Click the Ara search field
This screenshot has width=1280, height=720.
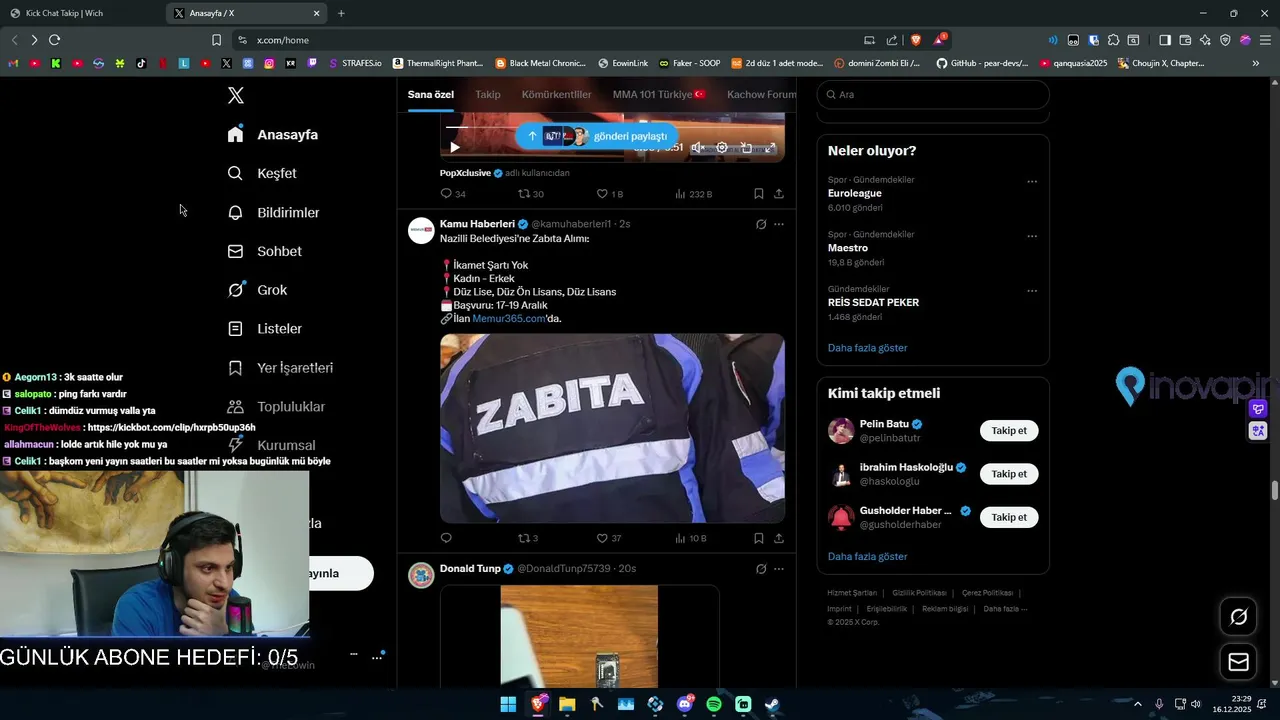[x=933, y=94]
